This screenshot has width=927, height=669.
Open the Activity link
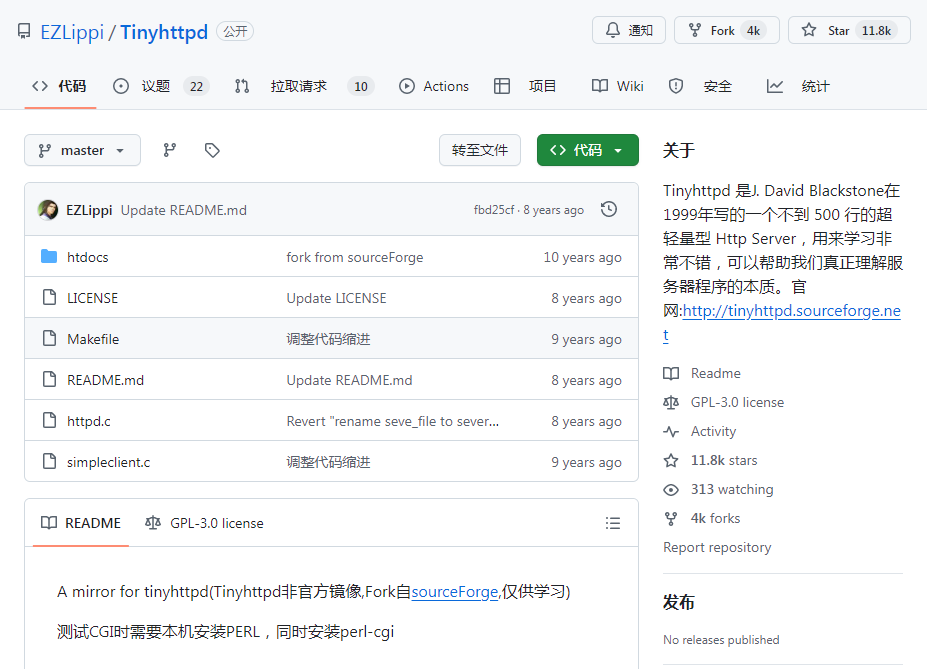pos(700,431)
